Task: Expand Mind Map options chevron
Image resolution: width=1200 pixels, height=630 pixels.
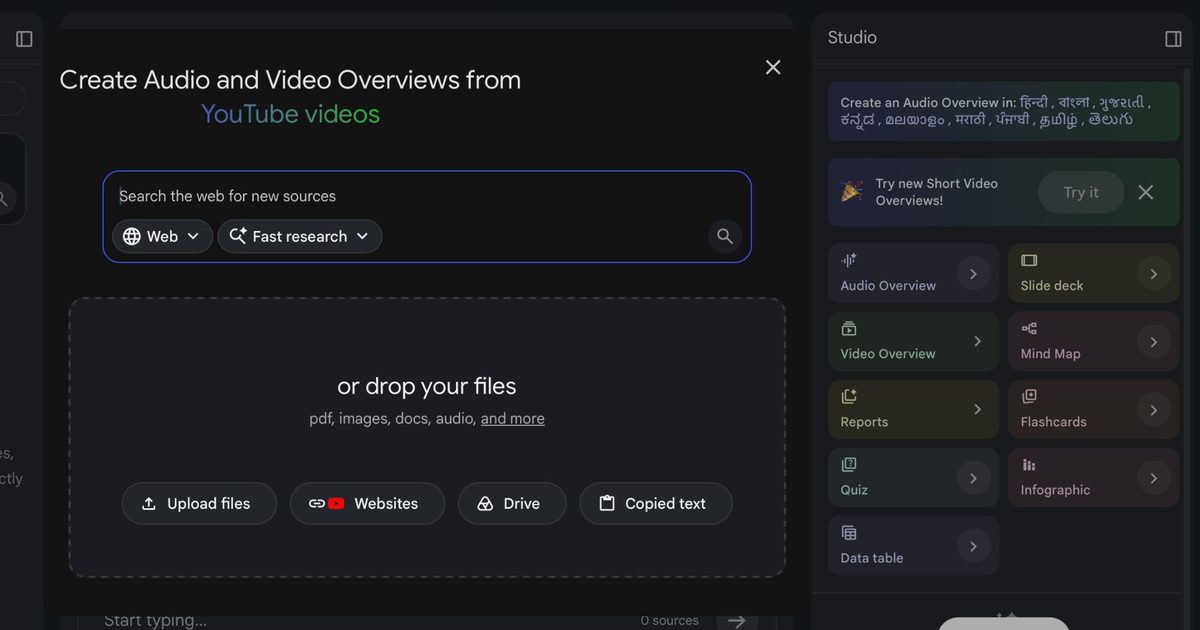Action: (x=1153, y=341)
